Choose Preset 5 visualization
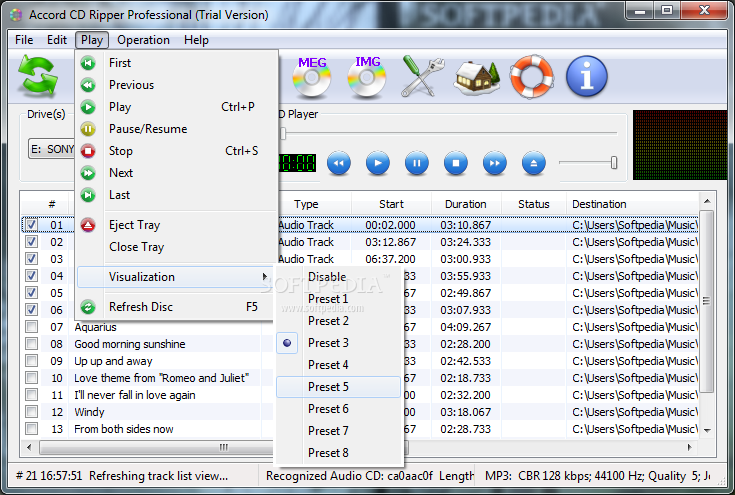The image size is (735, 495). (x=338, y=387)
